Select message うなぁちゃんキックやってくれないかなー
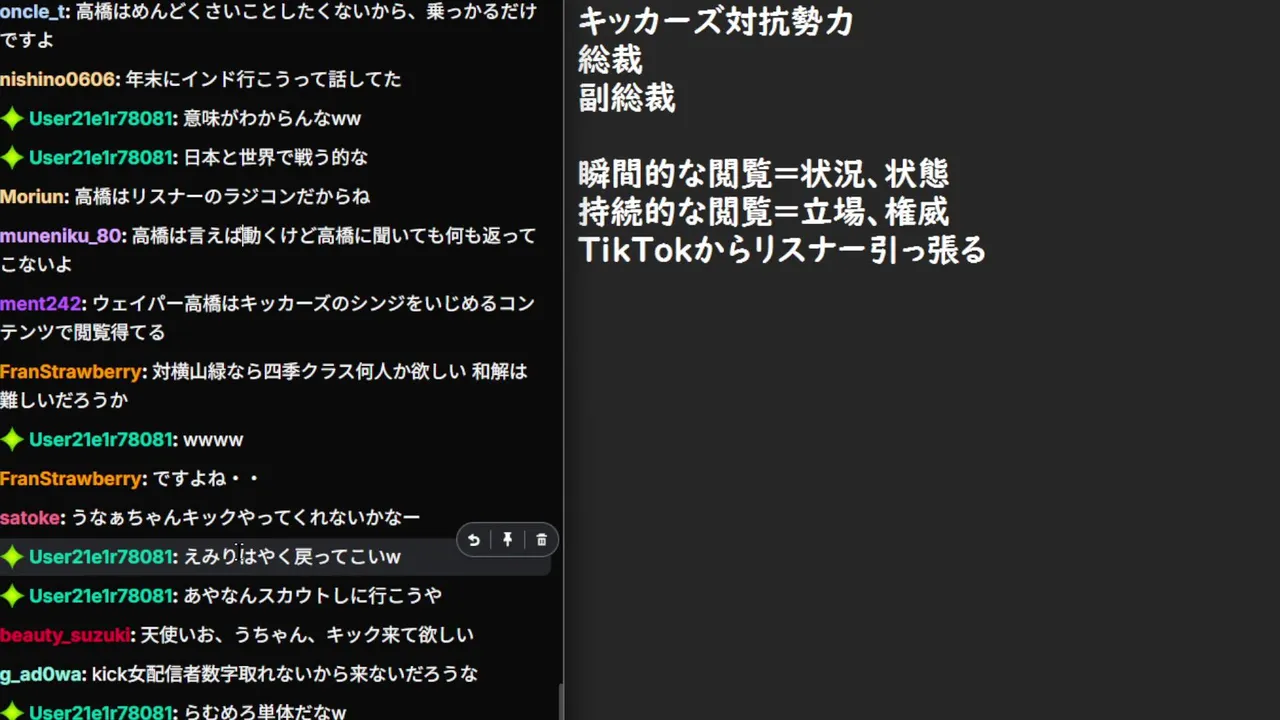This screenshot has width=1280, height=720. (246, 518)
